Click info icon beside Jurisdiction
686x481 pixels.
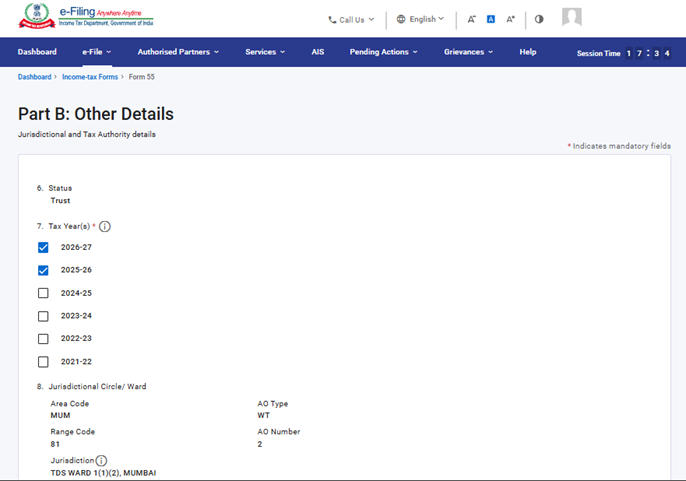point(101,461)
